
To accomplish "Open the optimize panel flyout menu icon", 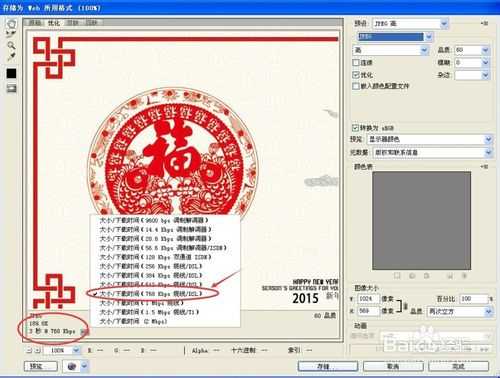I will [484, 23].
